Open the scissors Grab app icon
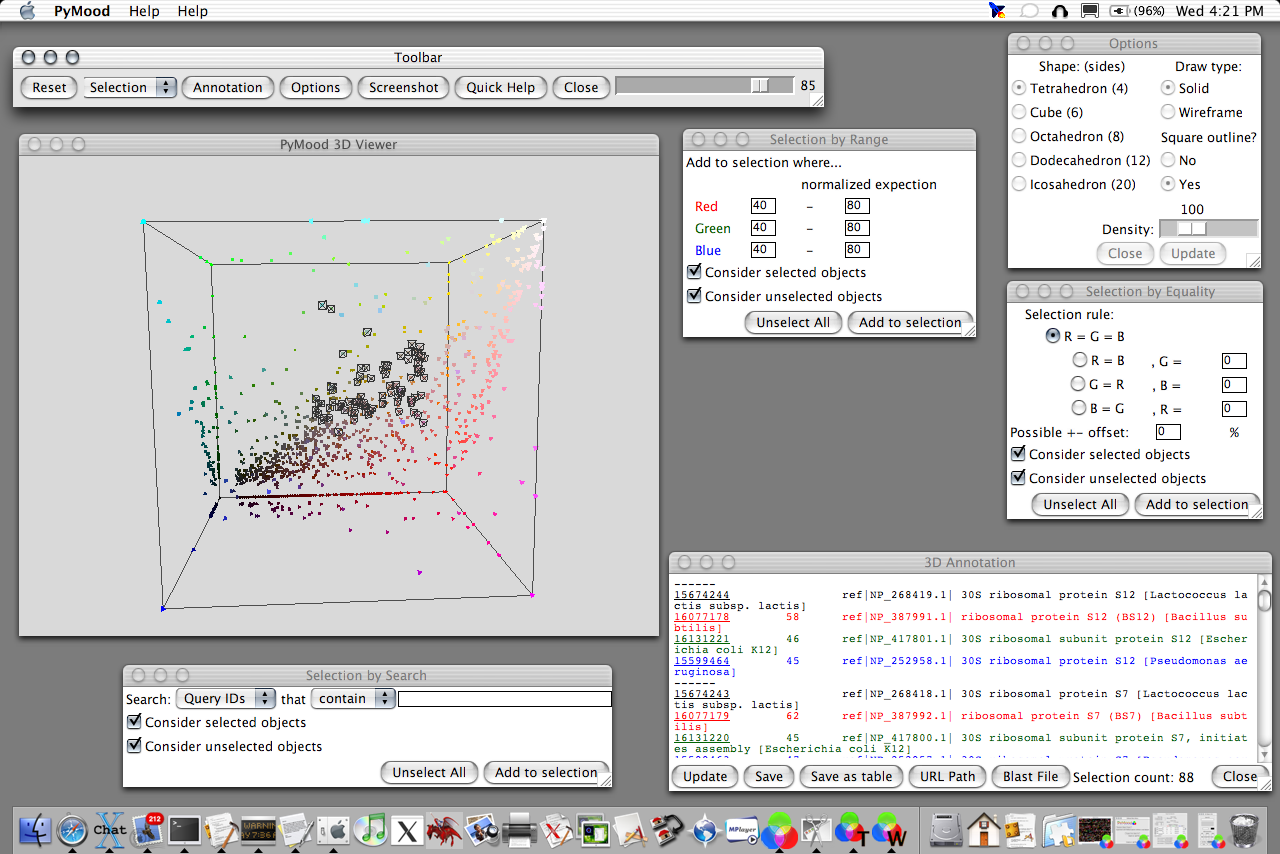The width and height of the screenshot is (1280, 854). coord(817,829)
